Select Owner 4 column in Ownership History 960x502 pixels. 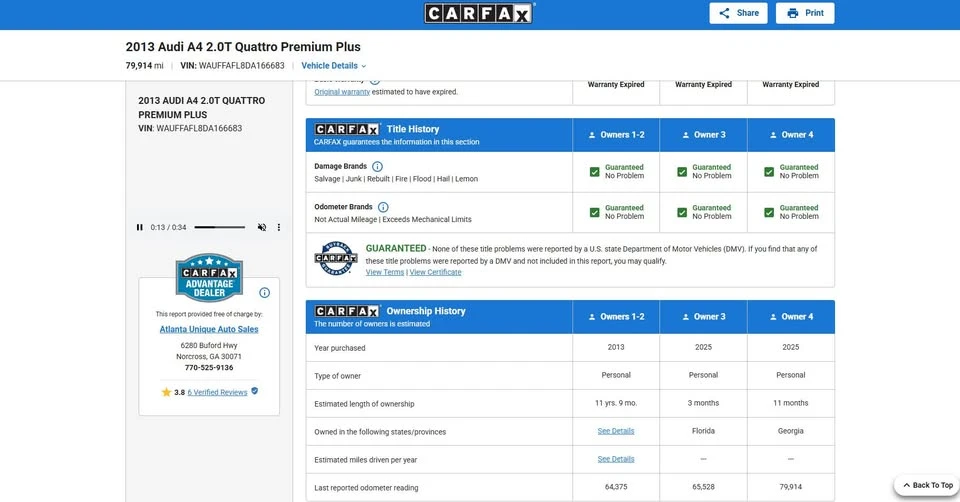coord(791,317)
